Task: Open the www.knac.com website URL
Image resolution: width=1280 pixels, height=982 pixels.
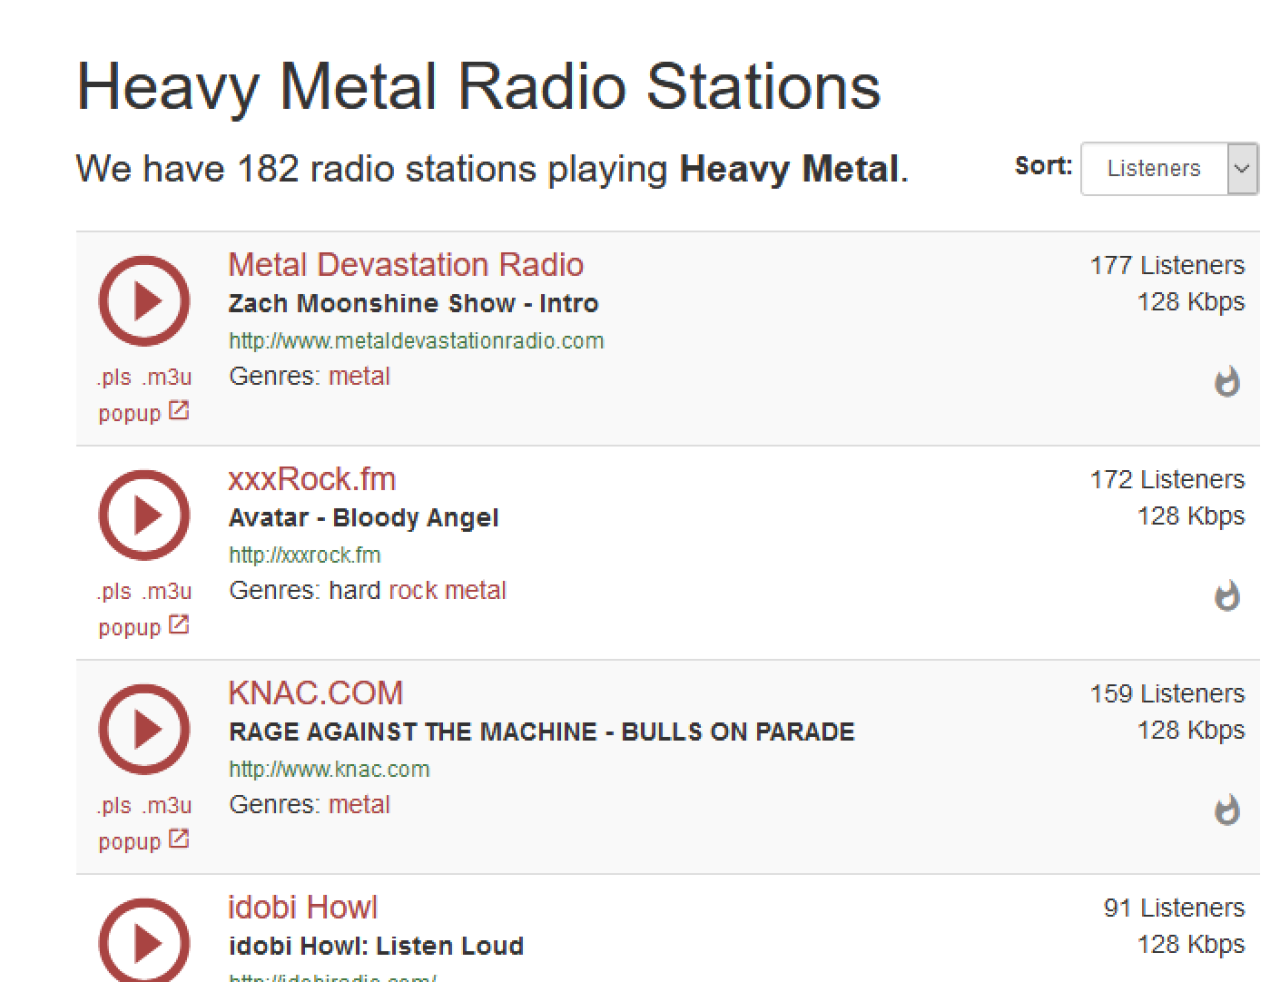Action: [x=329, y=769]
